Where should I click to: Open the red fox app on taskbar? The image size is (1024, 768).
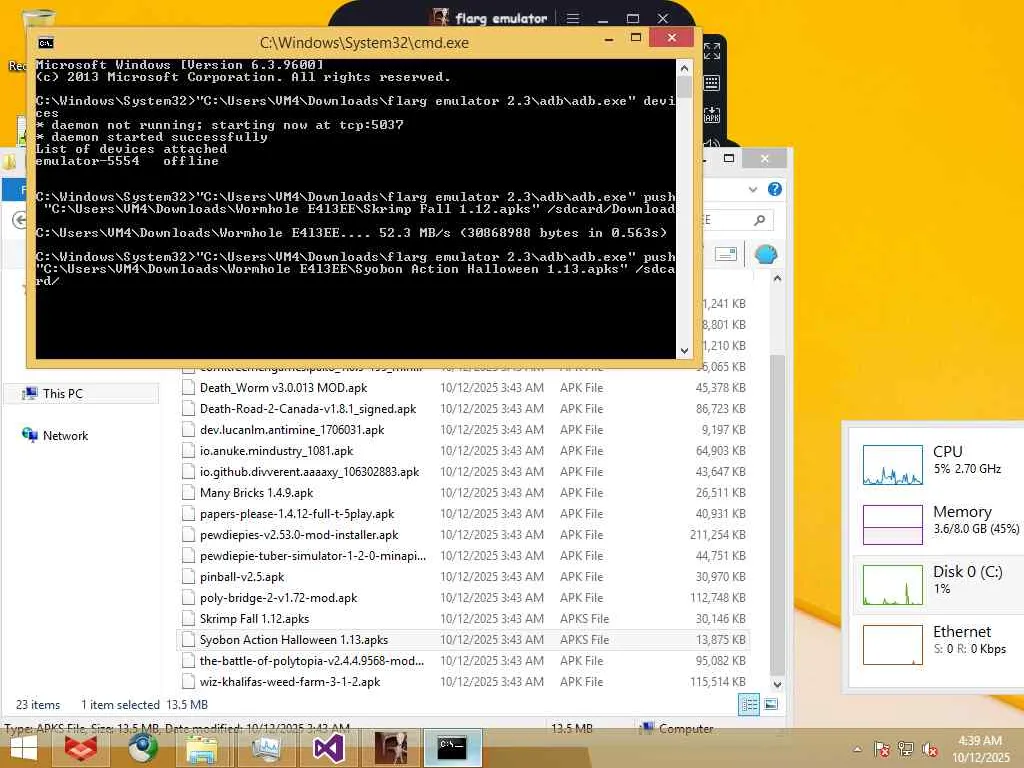point(81,748)
